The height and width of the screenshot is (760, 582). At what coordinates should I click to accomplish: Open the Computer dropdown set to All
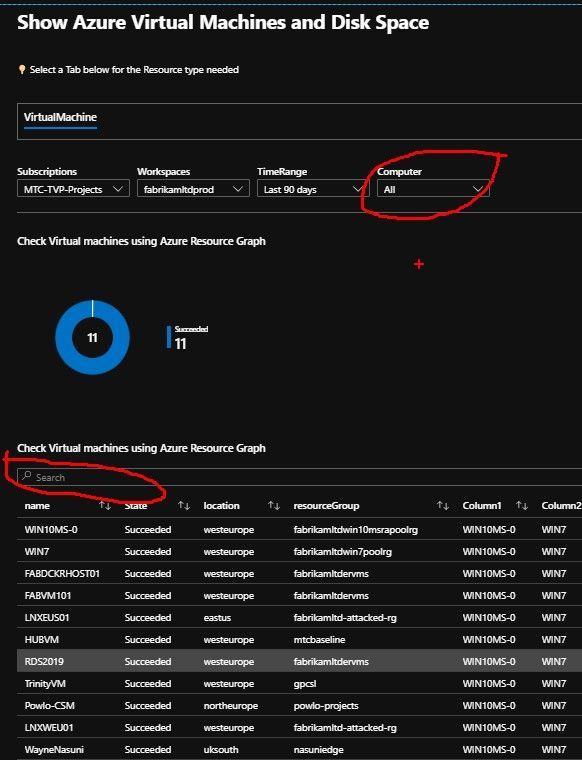pos(433,189)
